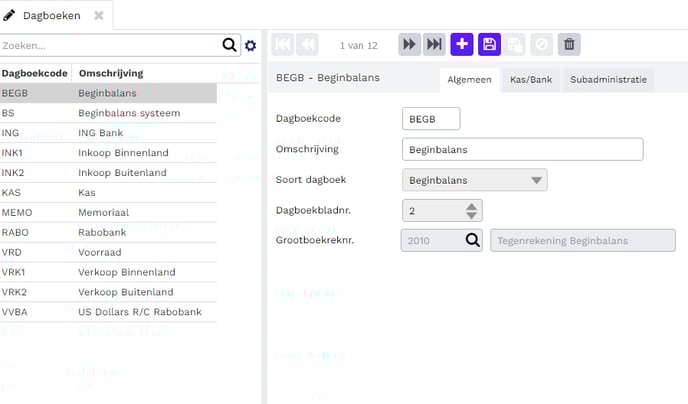Click the Omschrijving input field
Viewport: 688px width, 404px height.
tap(521, 149)
